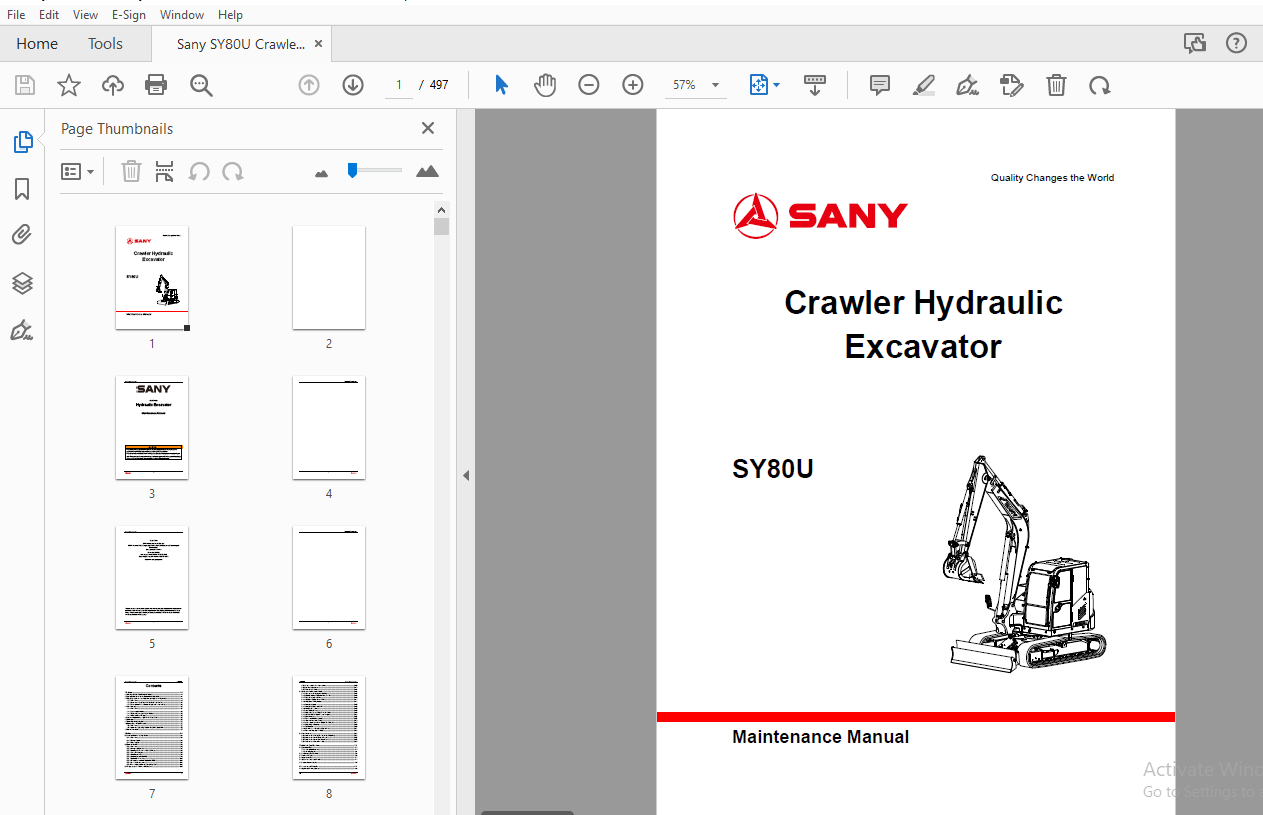
Task: Rotate thumbnails clockwise
Action: point(233,172)
